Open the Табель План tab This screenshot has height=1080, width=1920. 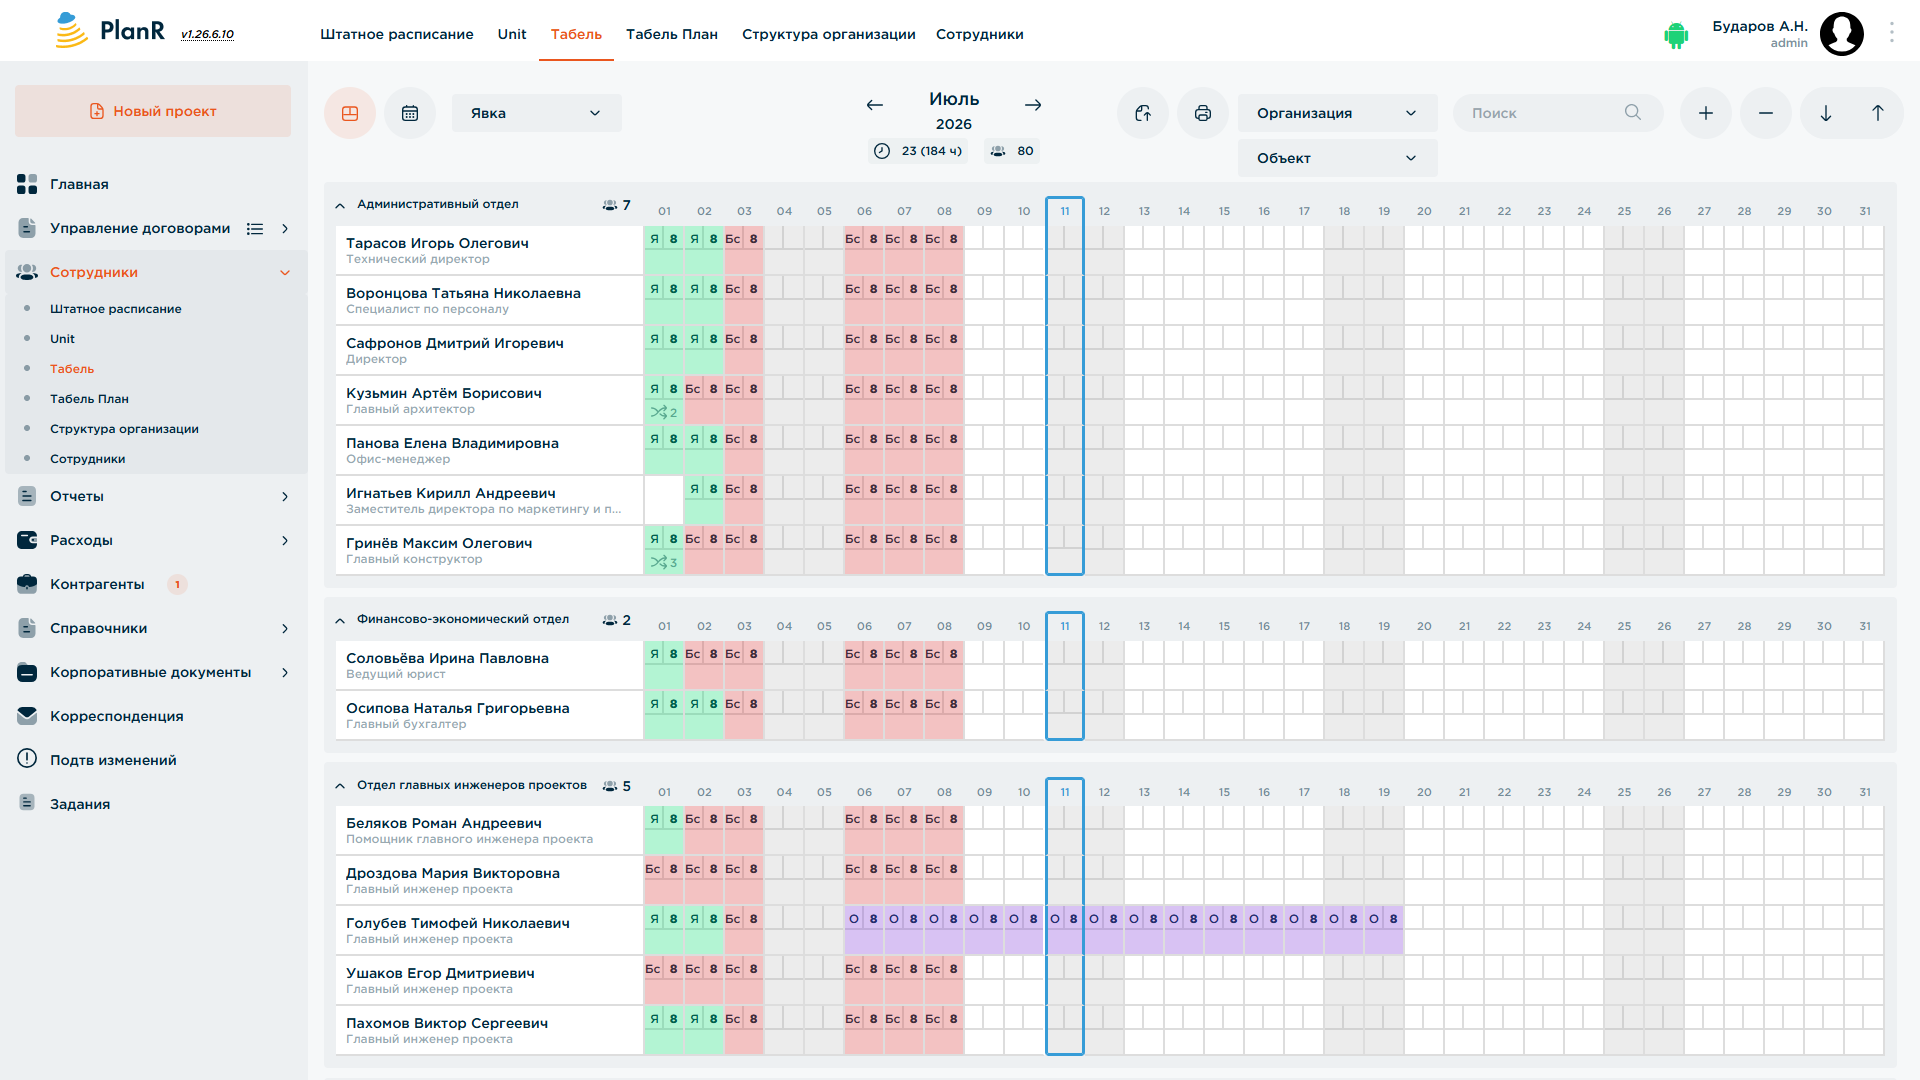(x=672, y=34)
